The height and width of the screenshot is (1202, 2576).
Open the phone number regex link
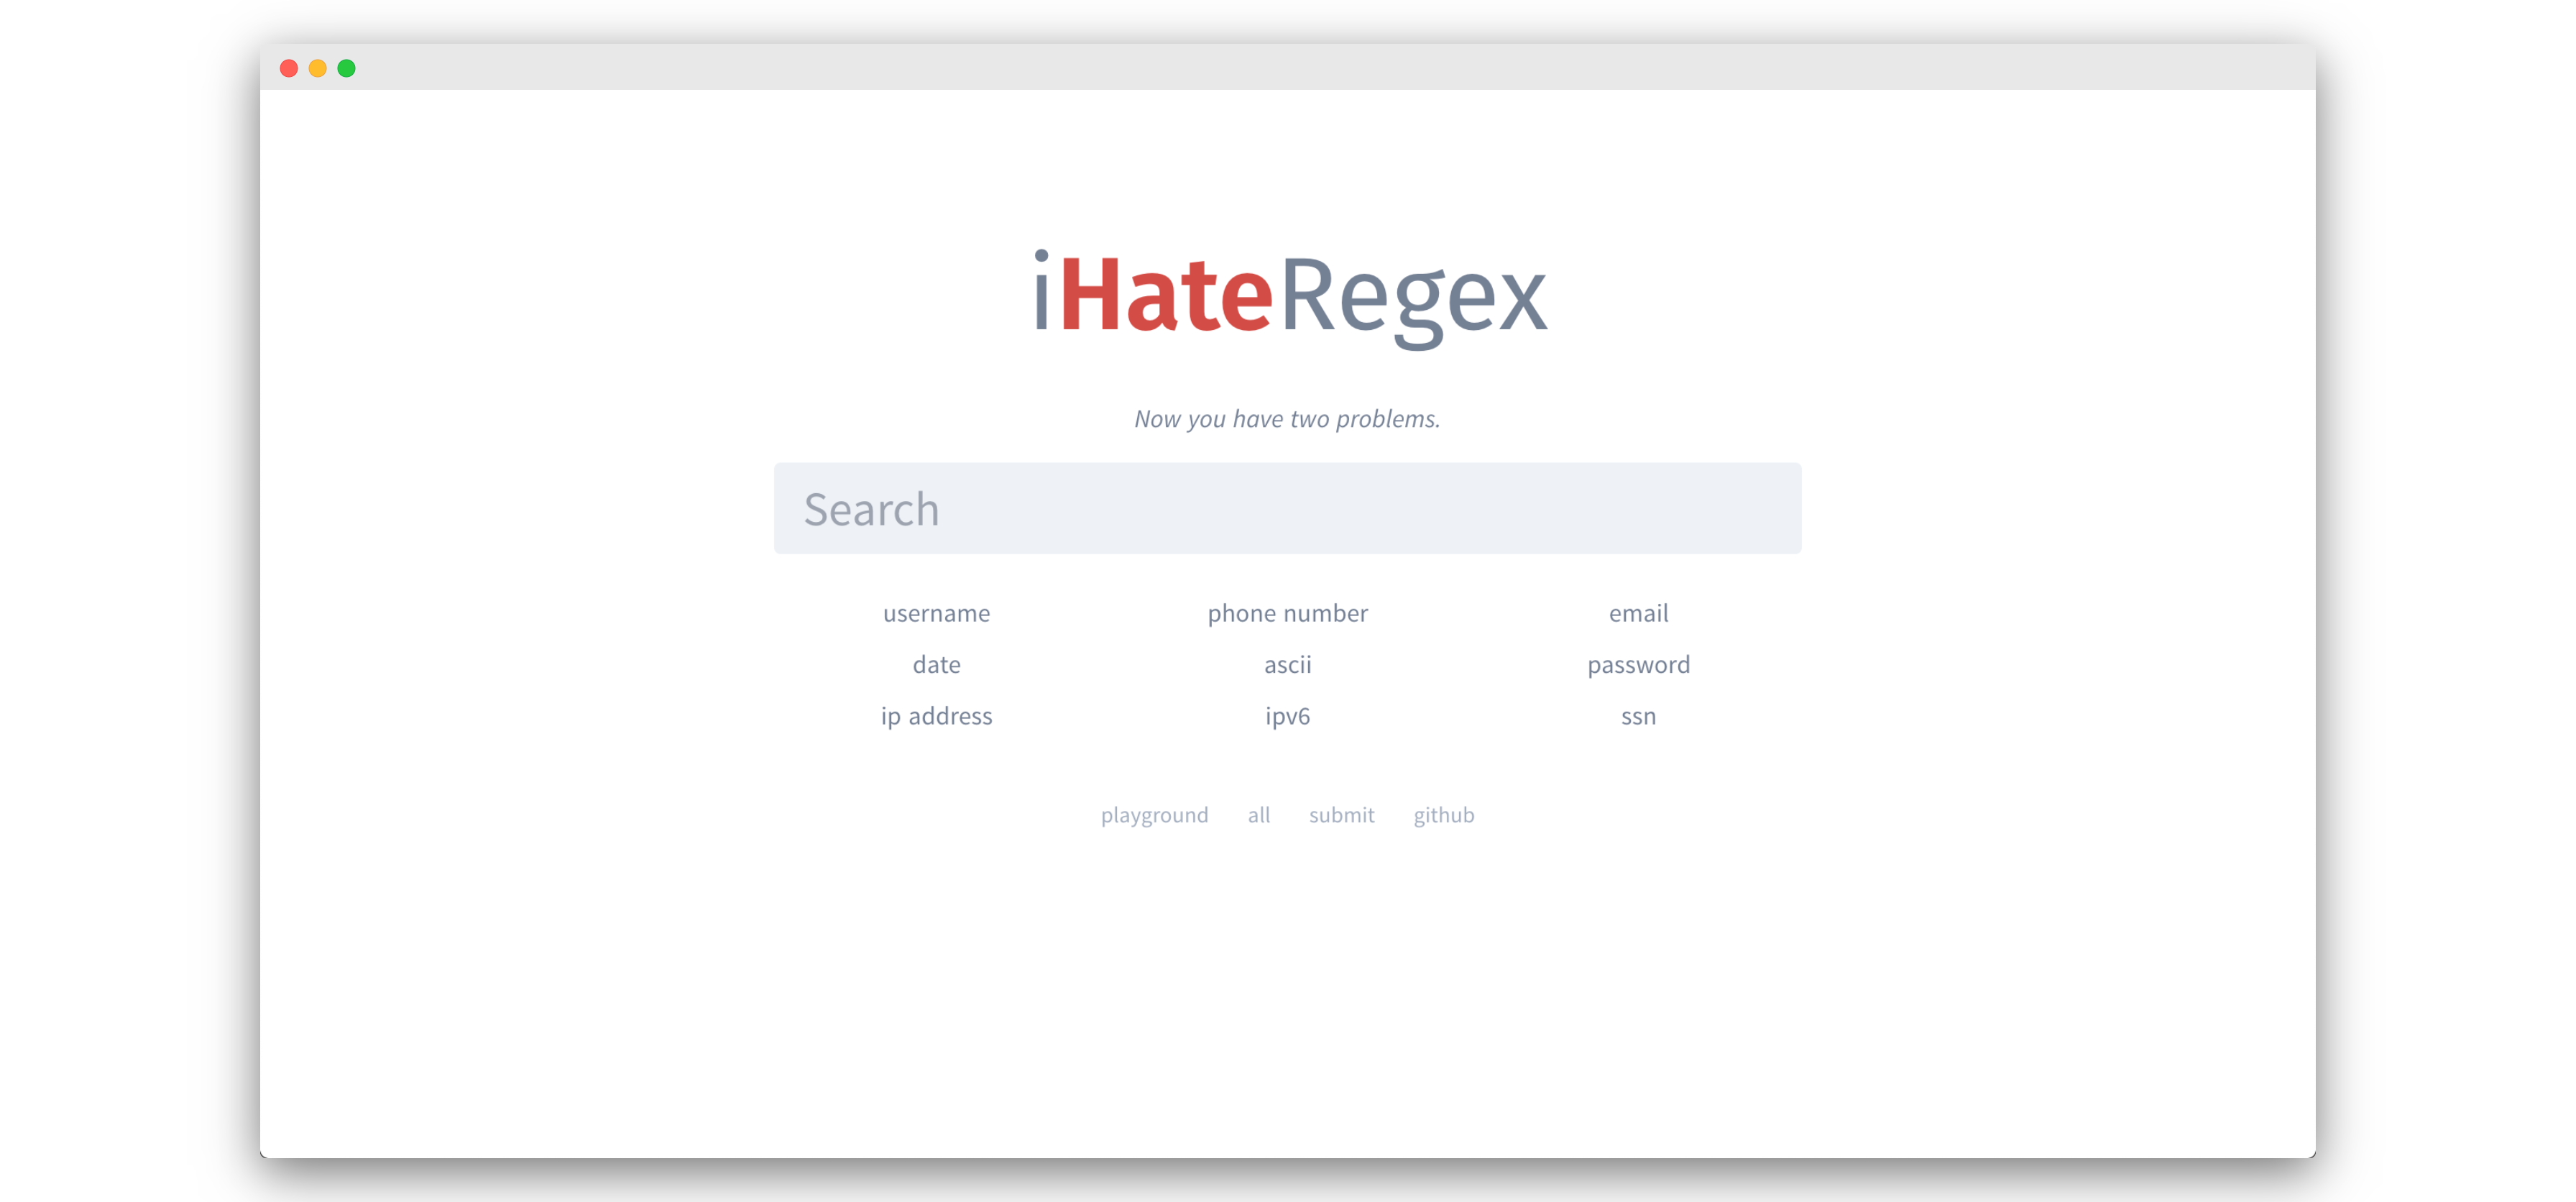[x=1287, y=613]
